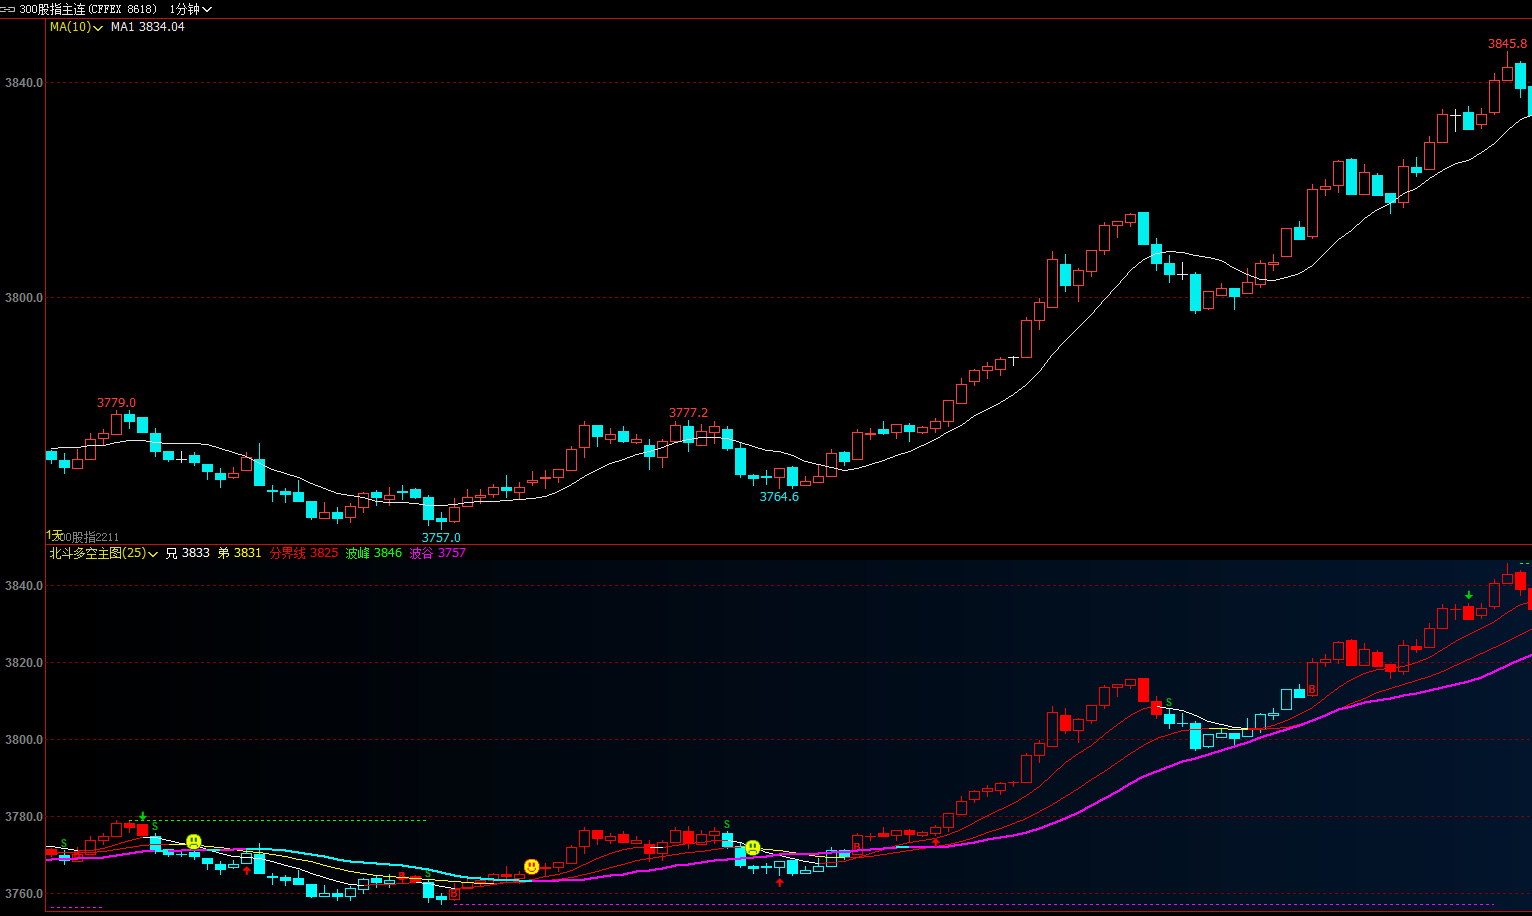Click the 波峰 3846 indicator value

click(374, 553)
